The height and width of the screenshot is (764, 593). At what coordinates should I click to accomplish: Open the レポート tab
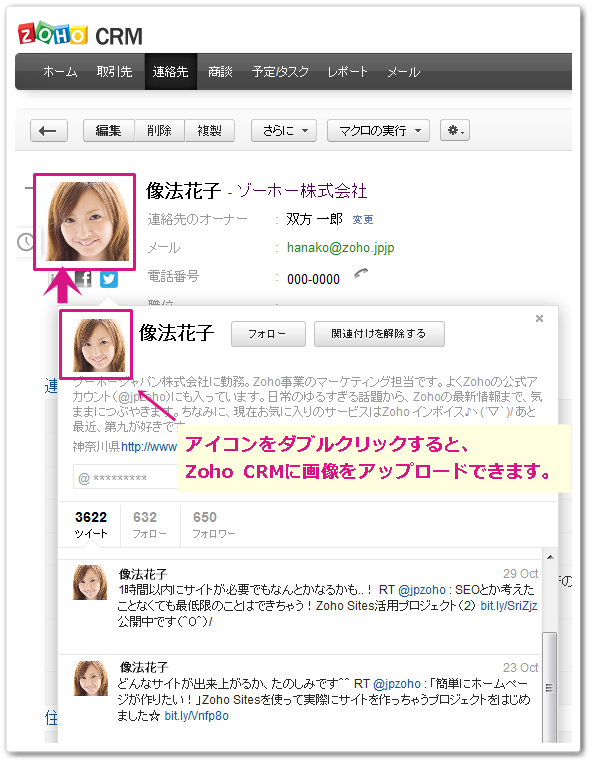(347, 72)
